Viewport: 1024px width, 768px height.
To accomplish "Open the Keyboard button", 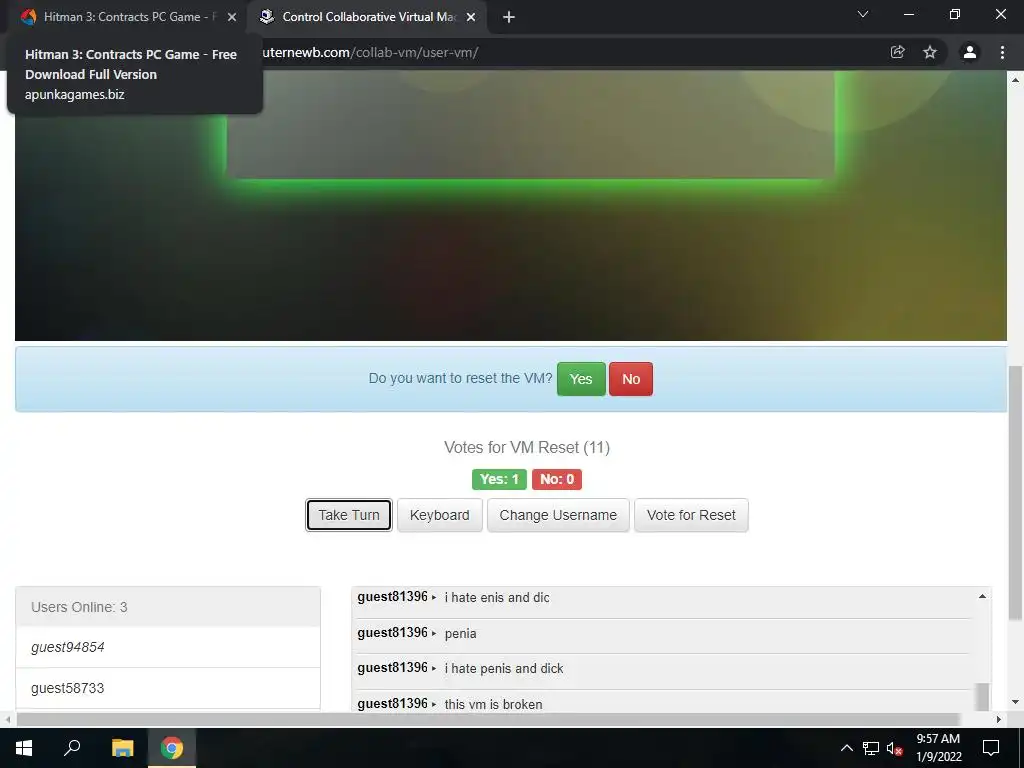I will [x=440, y=515].
